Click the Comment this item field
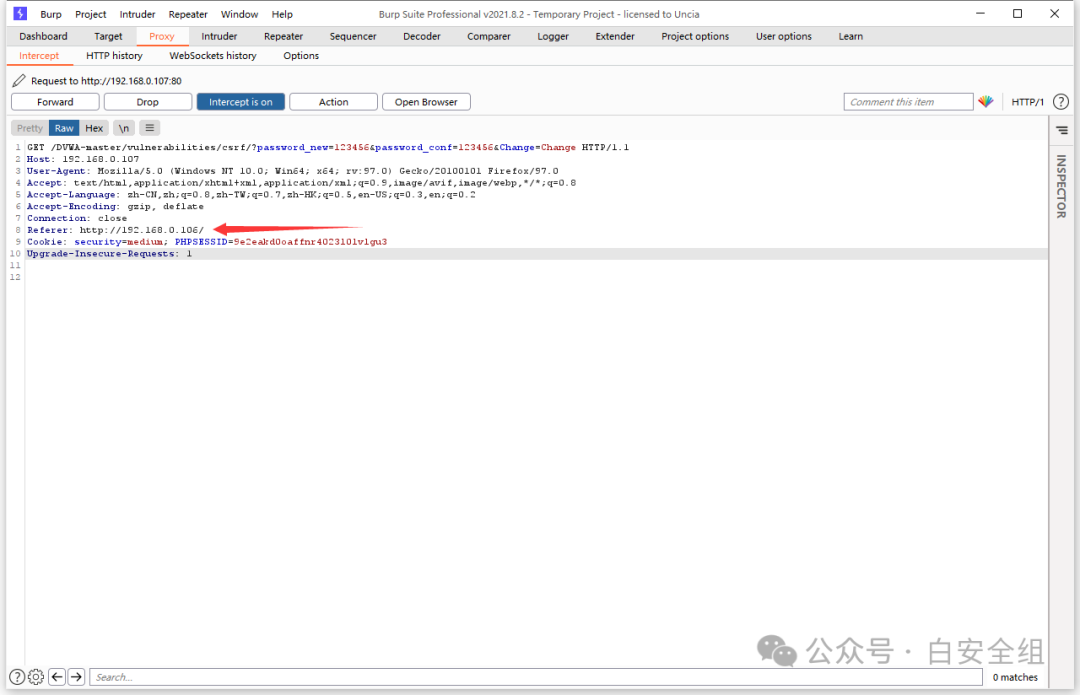Viewport: 1080px width, 695px height. coord(908,102)
